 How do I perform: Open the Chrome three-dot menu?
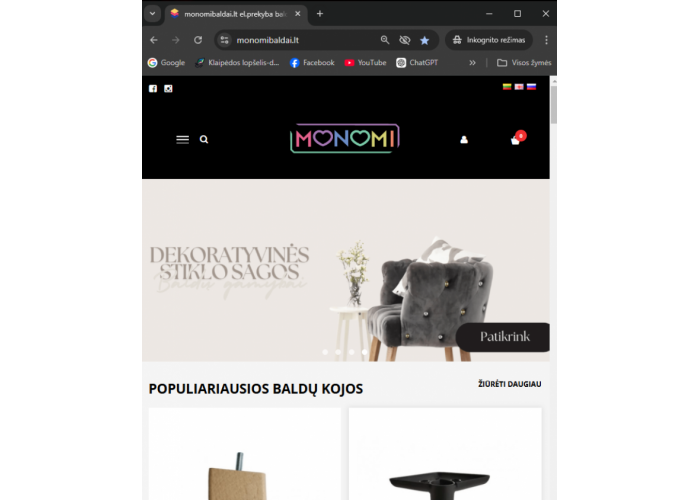546,40
